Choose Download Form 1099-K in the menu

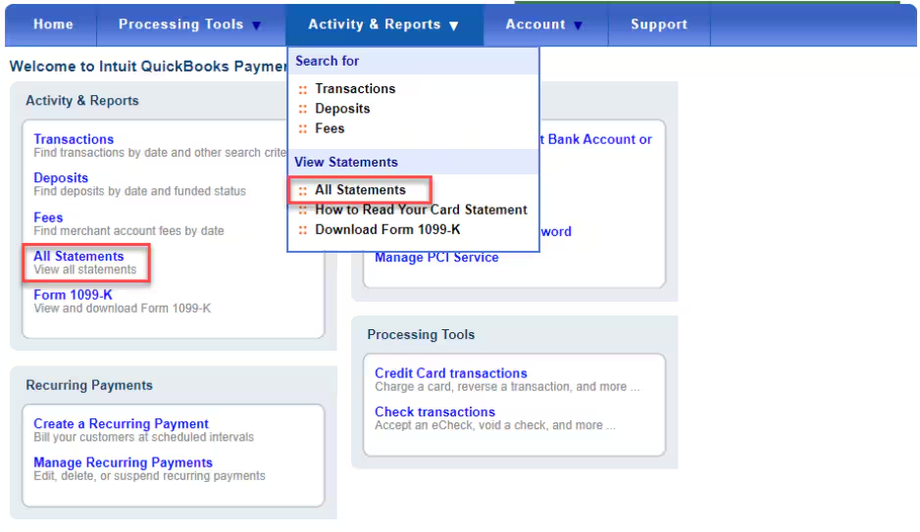387,230
